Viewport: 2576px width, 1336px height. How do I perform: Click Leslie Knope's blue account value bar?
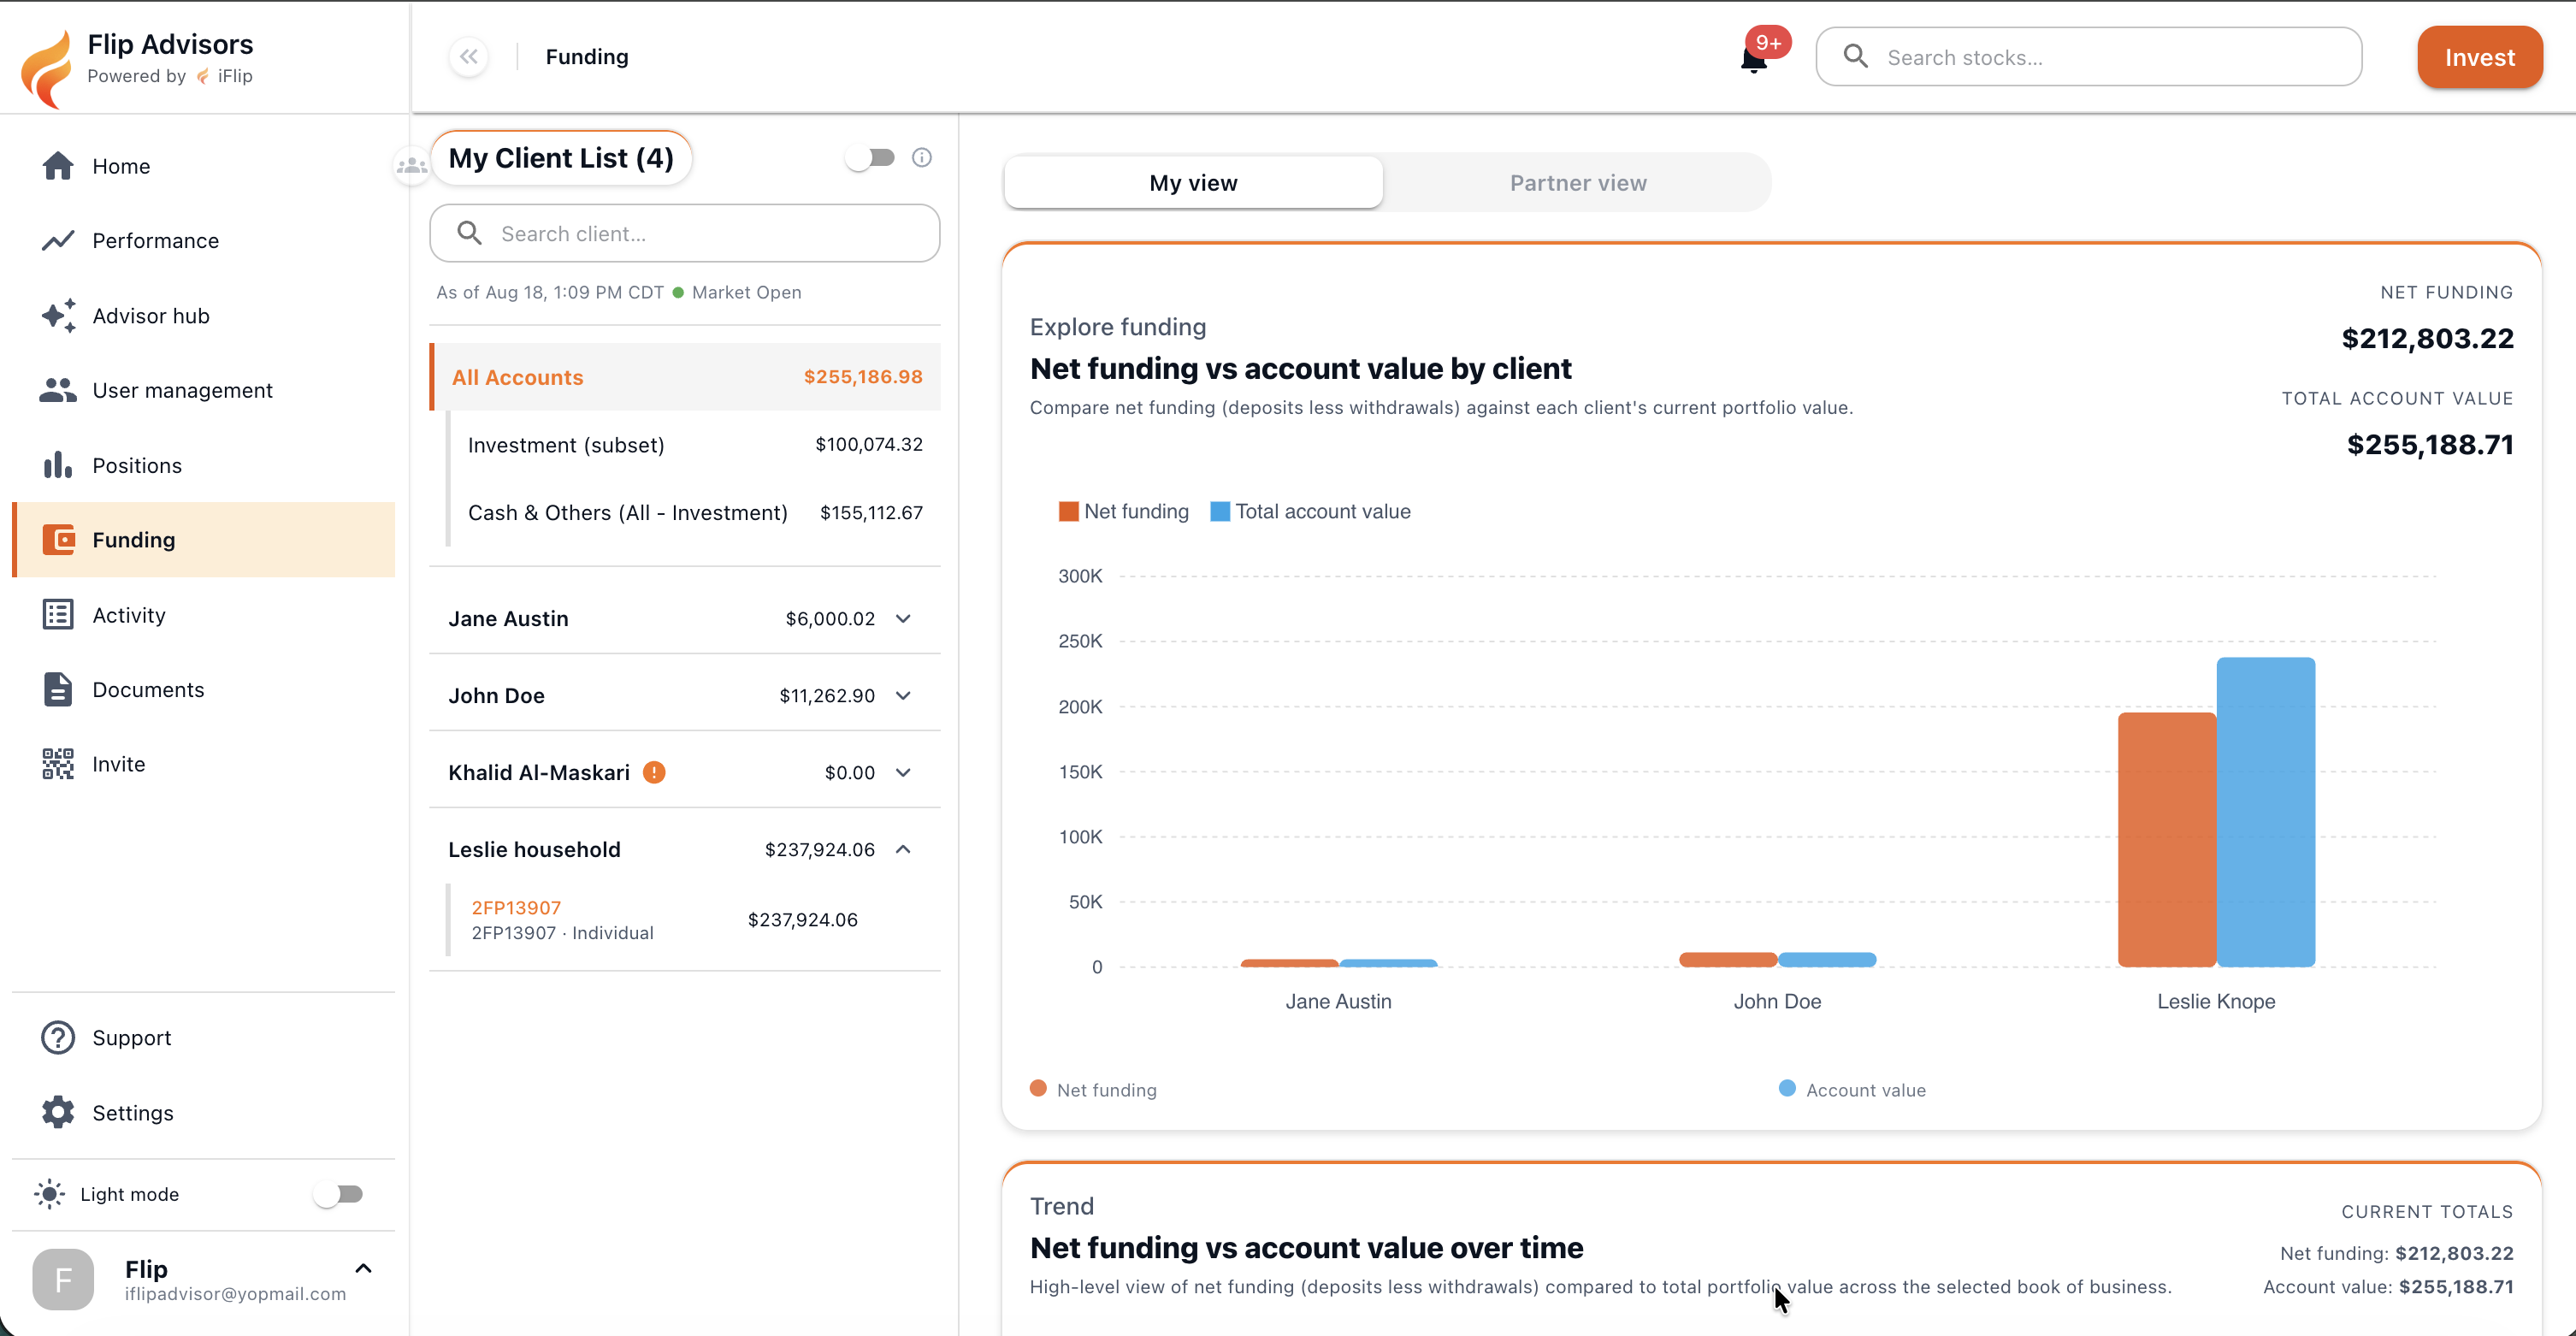tap(2266, 812)
